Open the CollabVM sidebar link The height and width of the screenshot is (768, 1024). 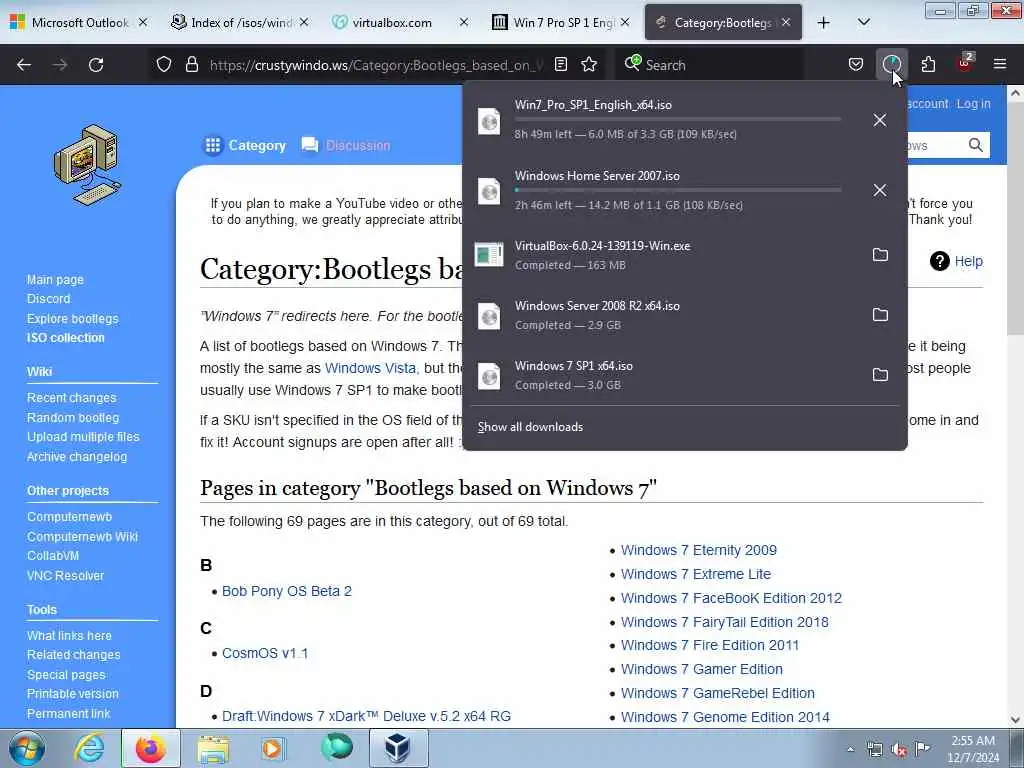(x=53, y=556)
